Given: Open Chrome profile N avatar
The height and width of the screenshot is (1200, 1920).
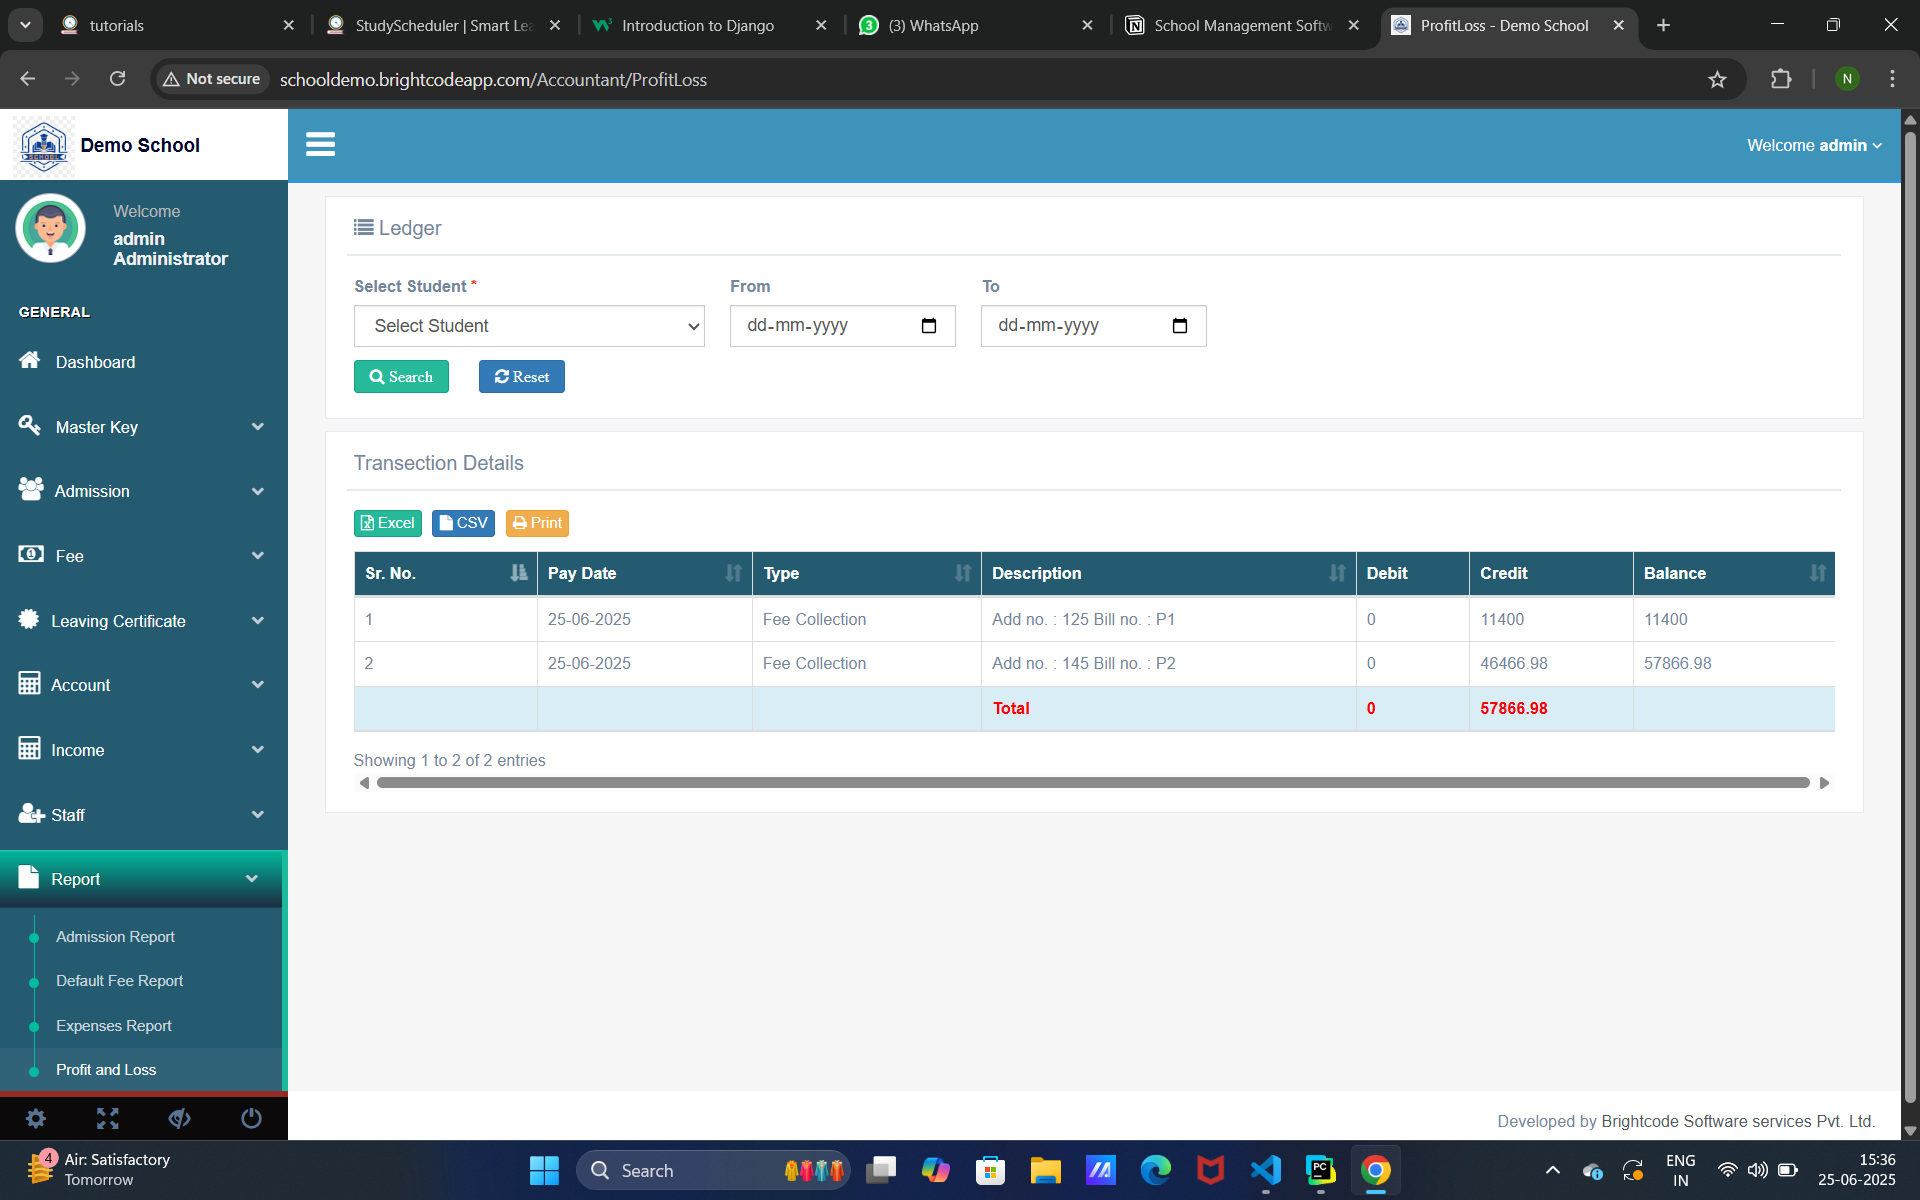Looking at the screenshot, I should [x=1847, y=79].
